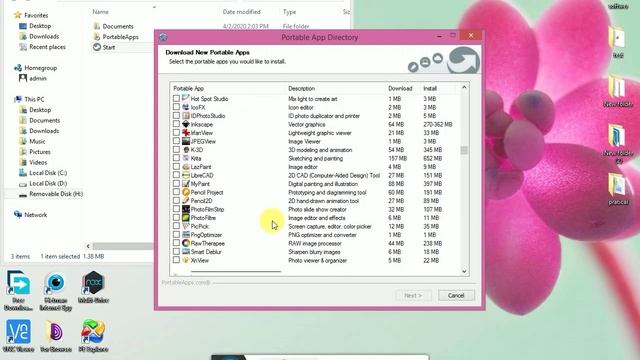Open the VNC Viewer desktop shortcut

(x=18, y=332)
